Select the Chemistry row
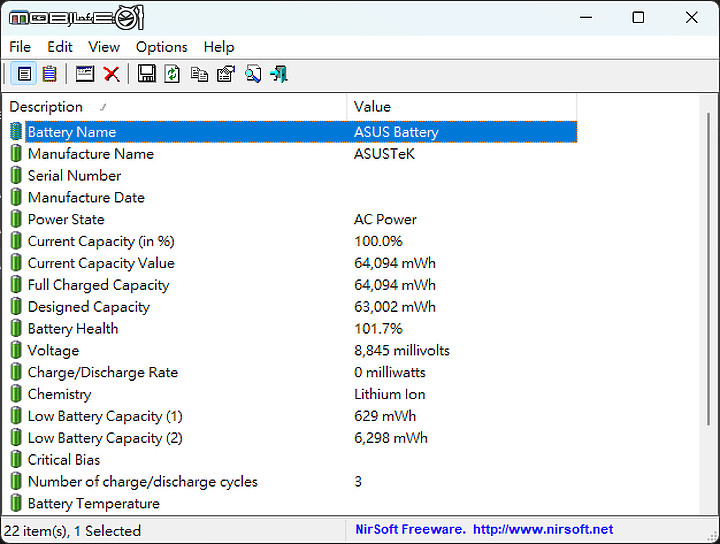The width and height of the screenshot is (720, 544). point(293,394)
